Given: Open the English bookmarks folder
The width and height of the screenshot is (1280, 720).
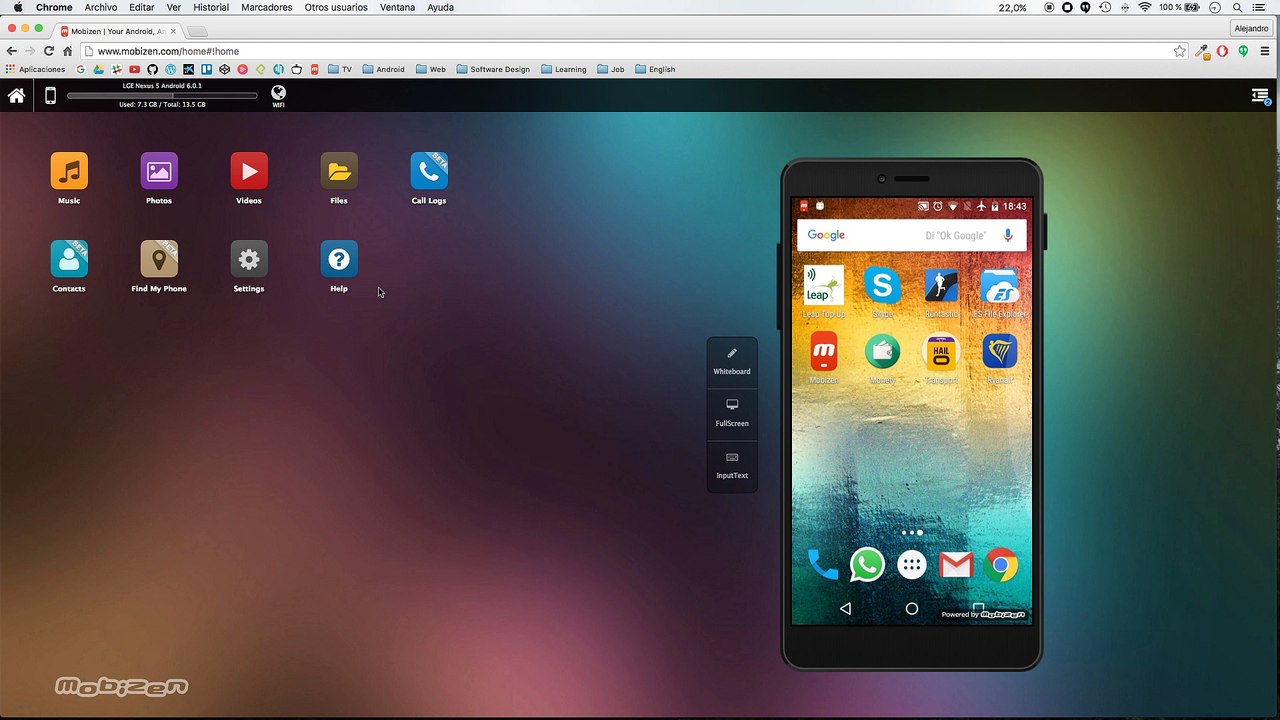Looking at the screenshot, I should click(x=655, y=69).
